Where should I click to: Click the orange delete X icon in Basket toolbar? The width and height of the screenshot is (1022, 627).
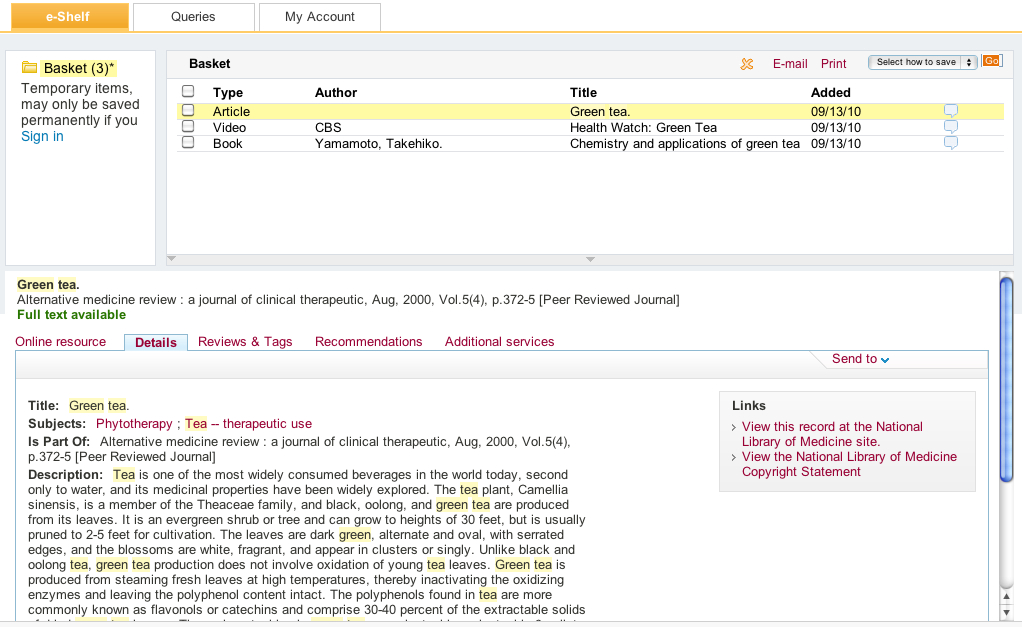click(x=747, y=64)
